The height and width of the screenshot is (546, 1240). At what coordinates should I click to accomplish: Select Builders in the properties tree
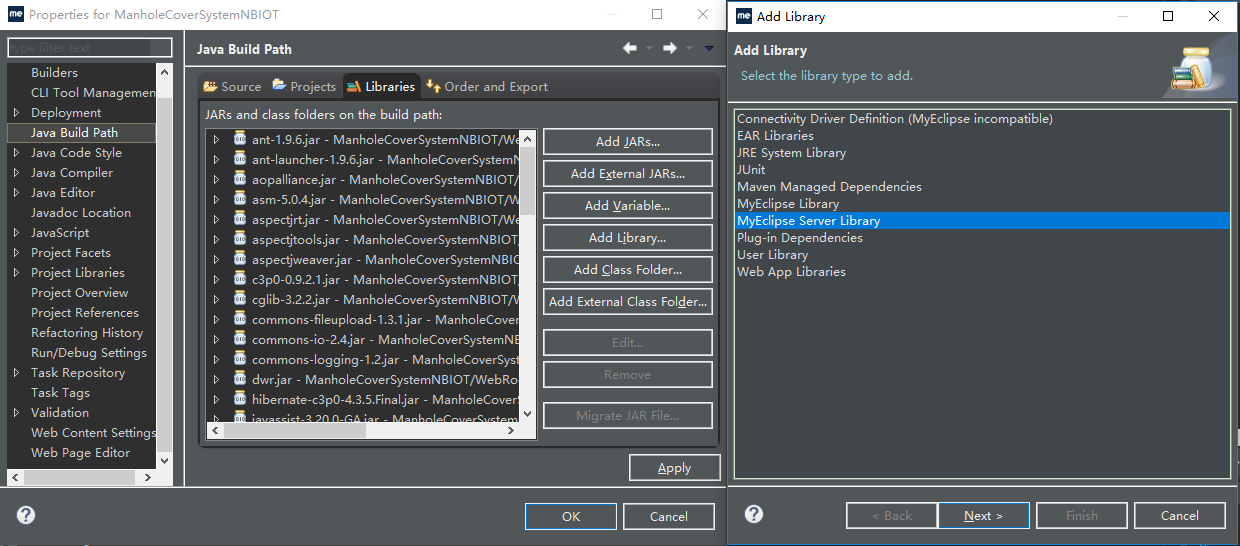pyautogui.click(x=54, y=72)
